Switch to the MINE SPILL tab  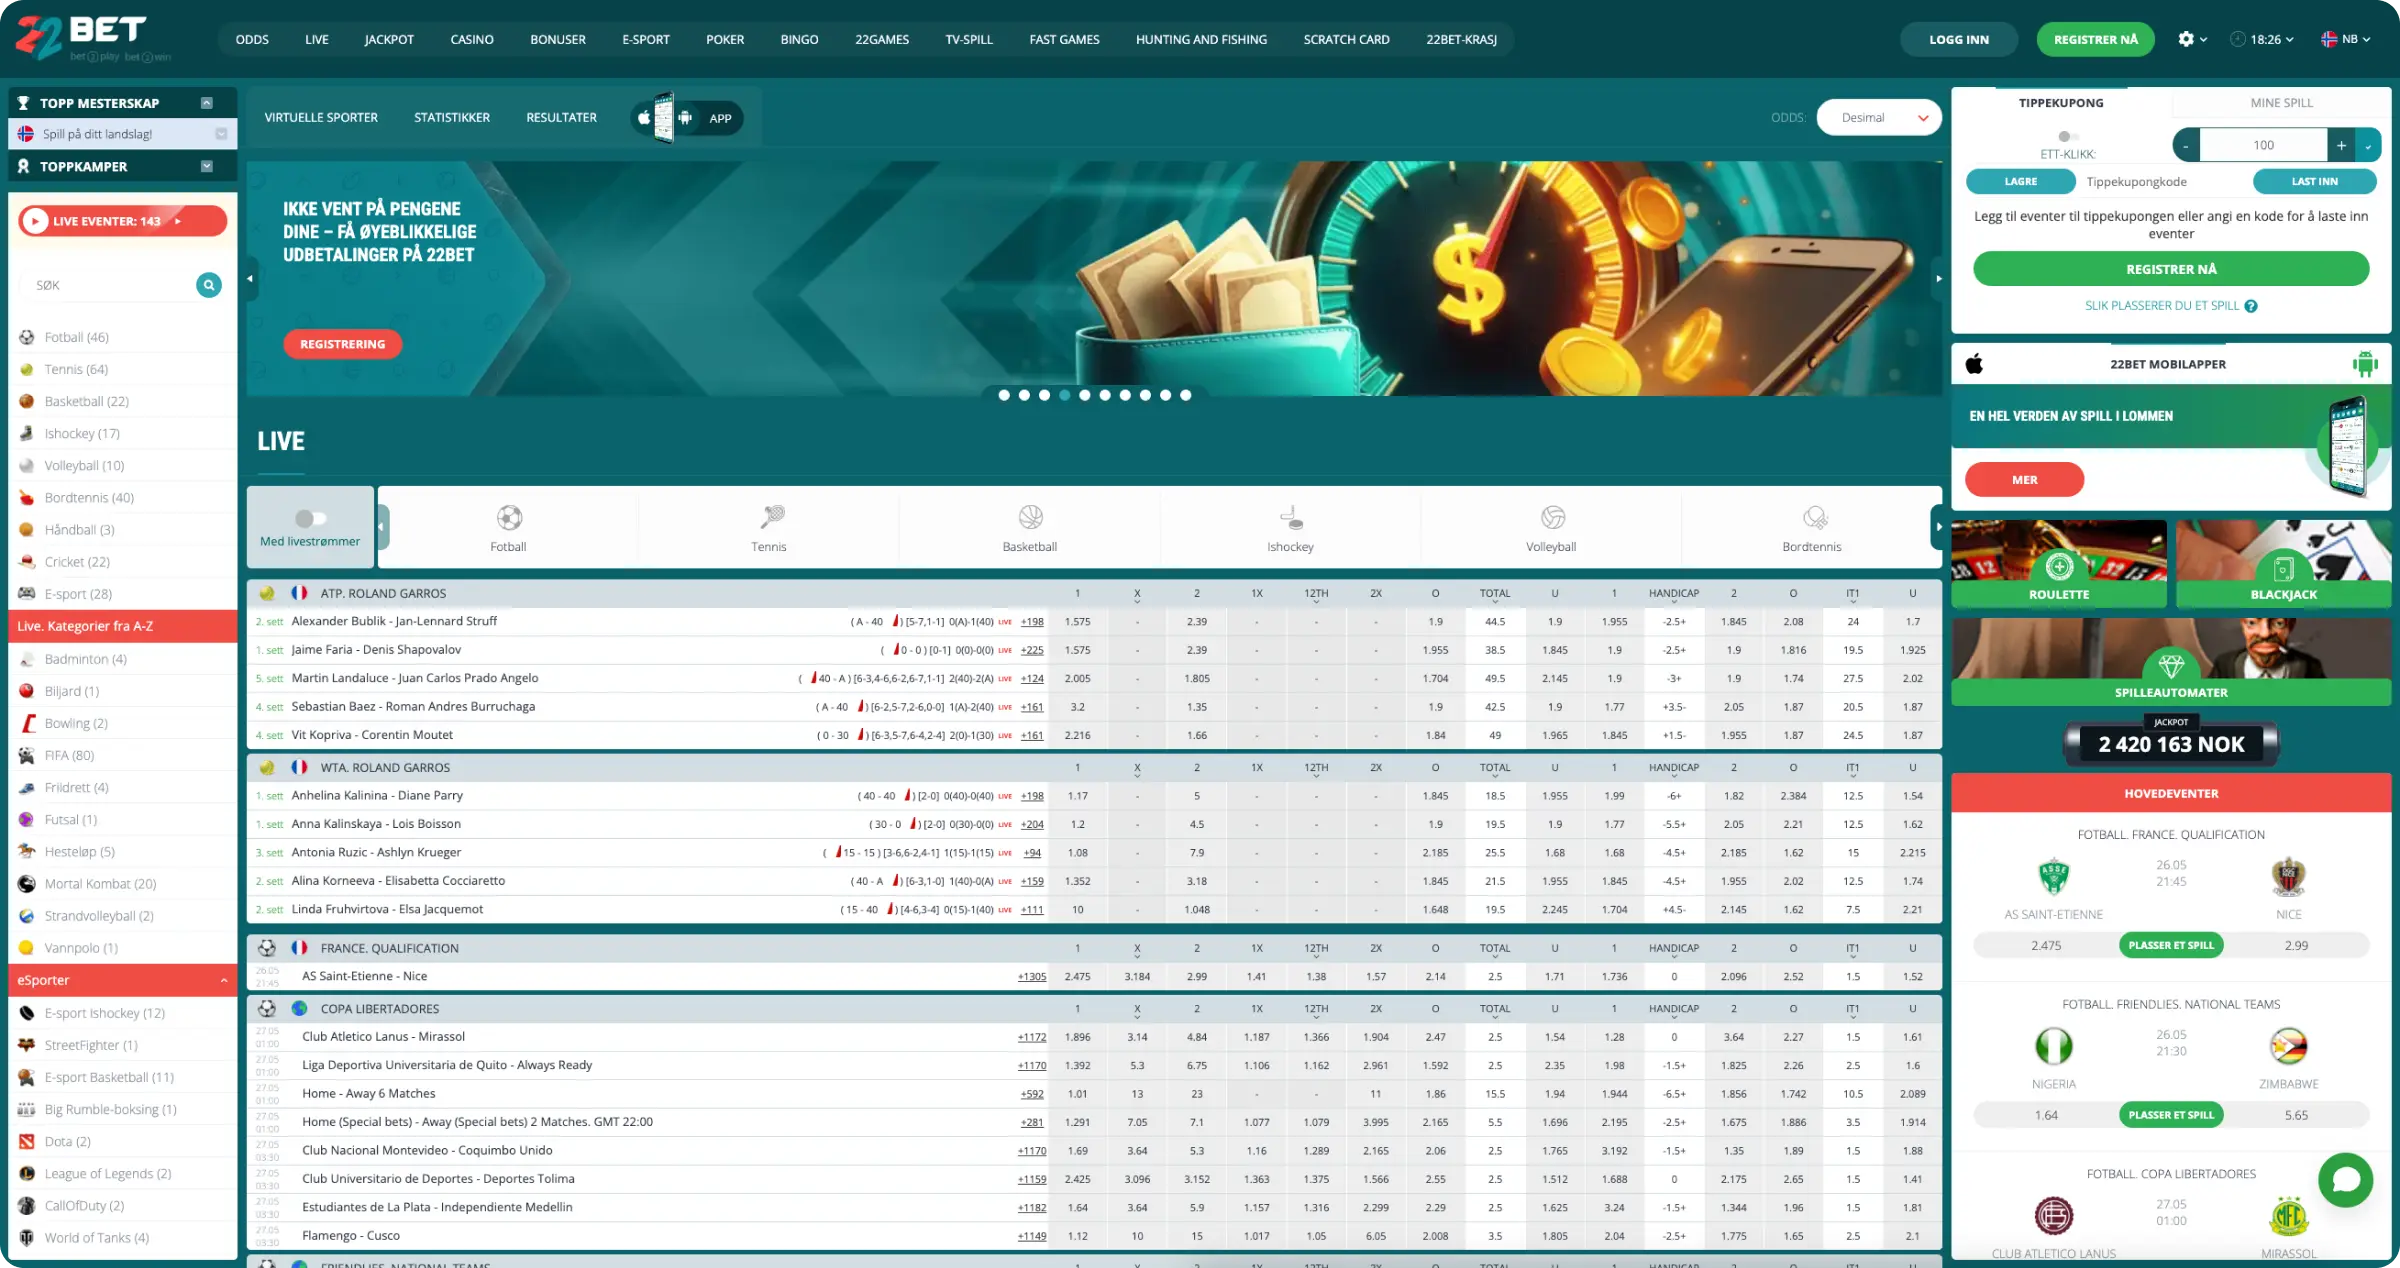[2281, 103]
